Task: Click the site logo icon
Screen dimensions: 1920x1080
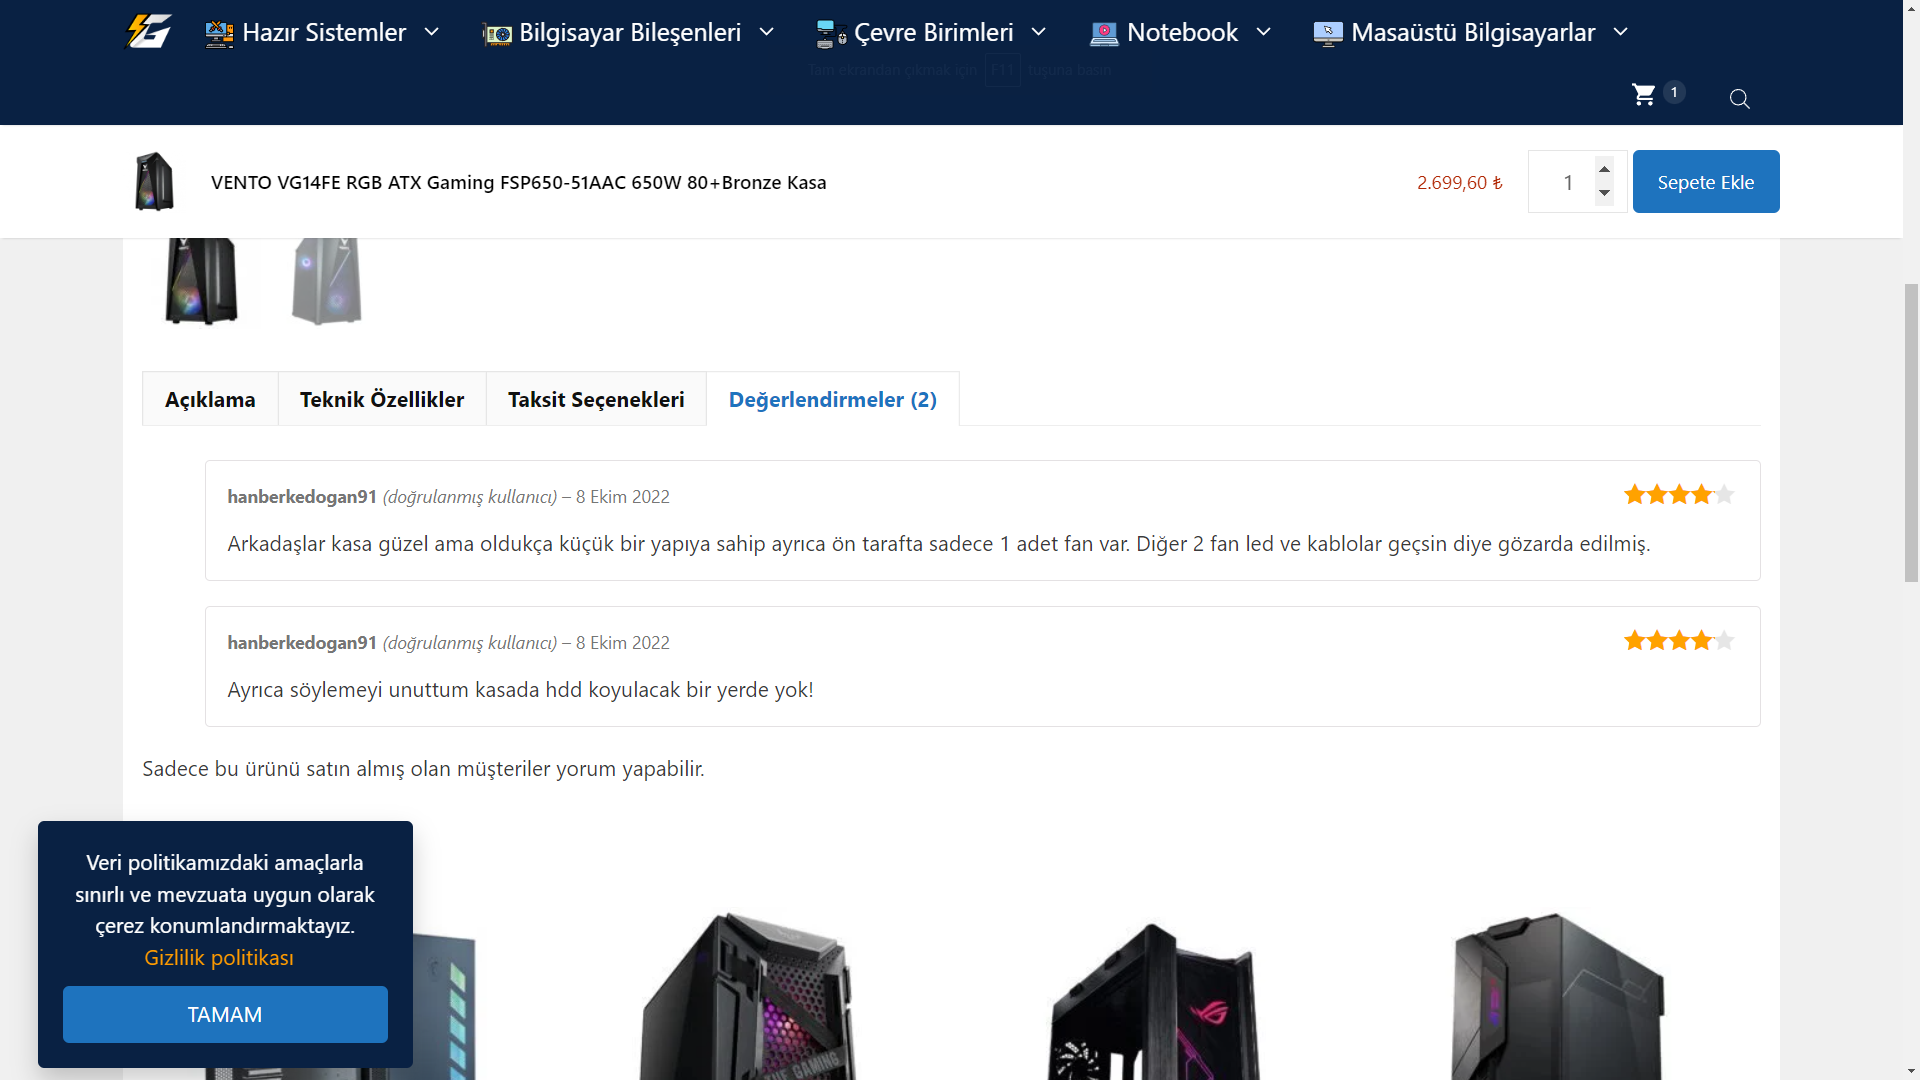Action: point(148,32)
